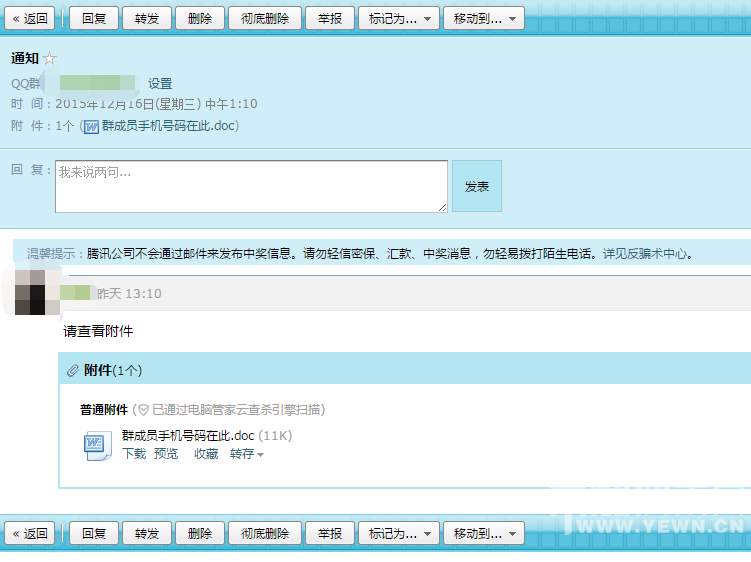
Task: Click the paperclip icon beside 附件(1个)
Action: pyautogui.click(x=73, y=370)
